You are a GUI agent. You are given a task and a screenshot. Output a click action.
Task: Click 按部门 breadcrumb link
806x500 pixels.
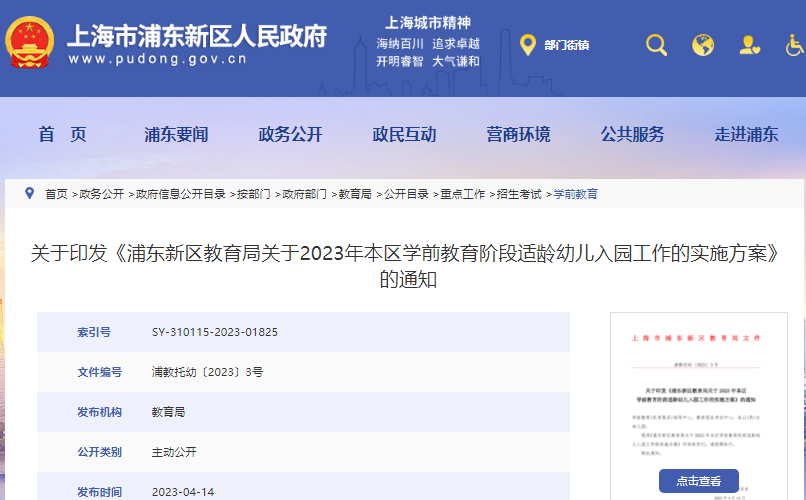coord(253,194)
